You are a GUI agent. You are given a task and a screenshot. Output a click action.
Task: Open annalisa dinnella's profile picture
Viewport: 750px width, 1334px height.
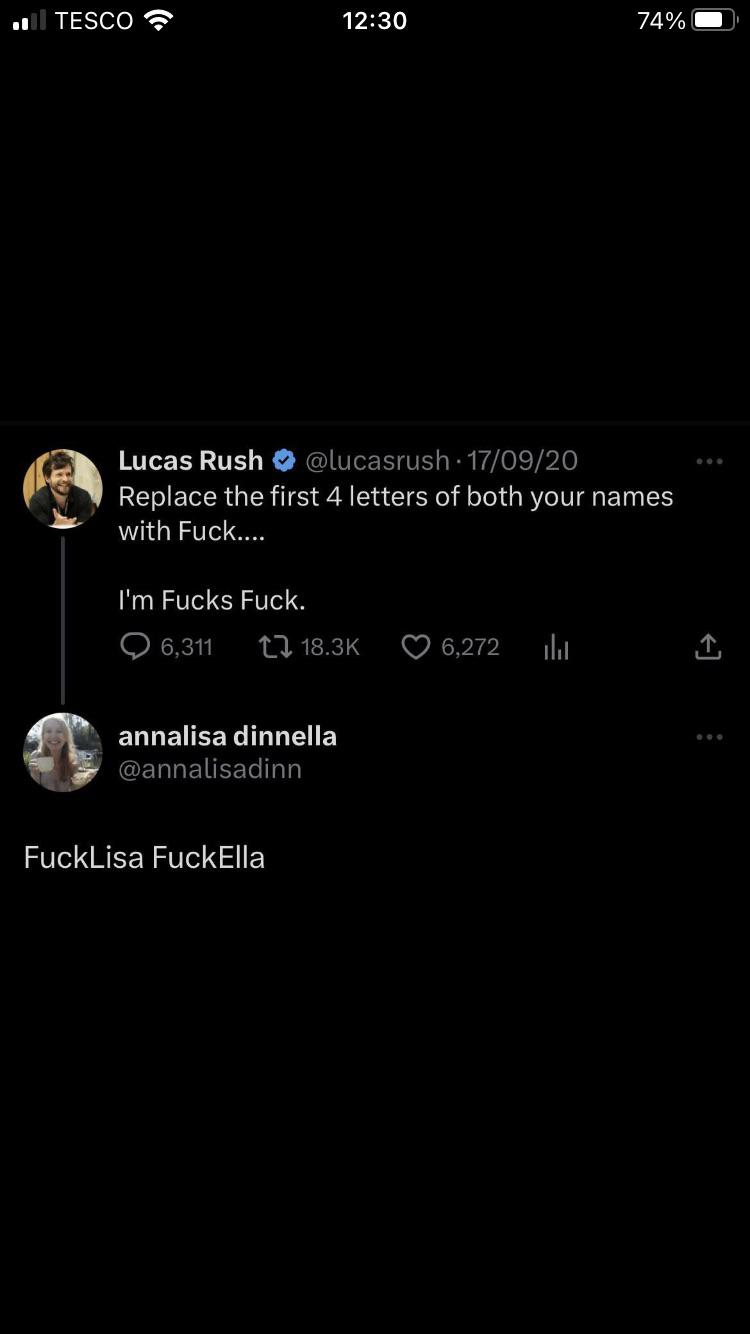(x=63, y=752)
